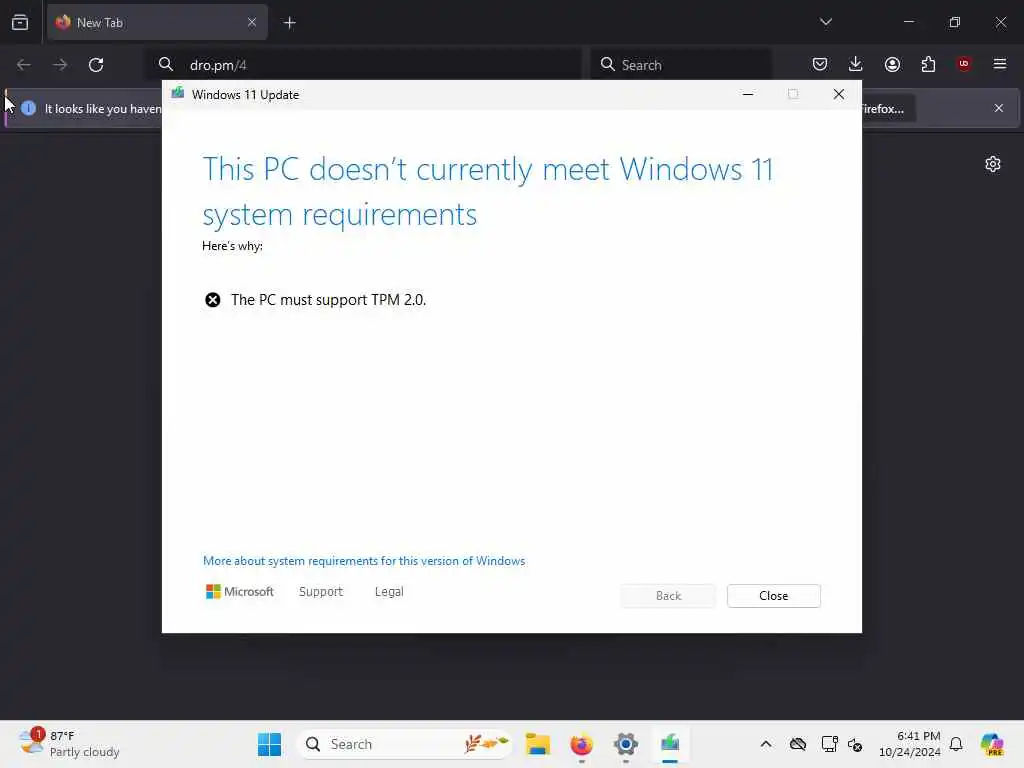
Task: Open File Explorer from the taskbar
Action: [x=537, y=744]
